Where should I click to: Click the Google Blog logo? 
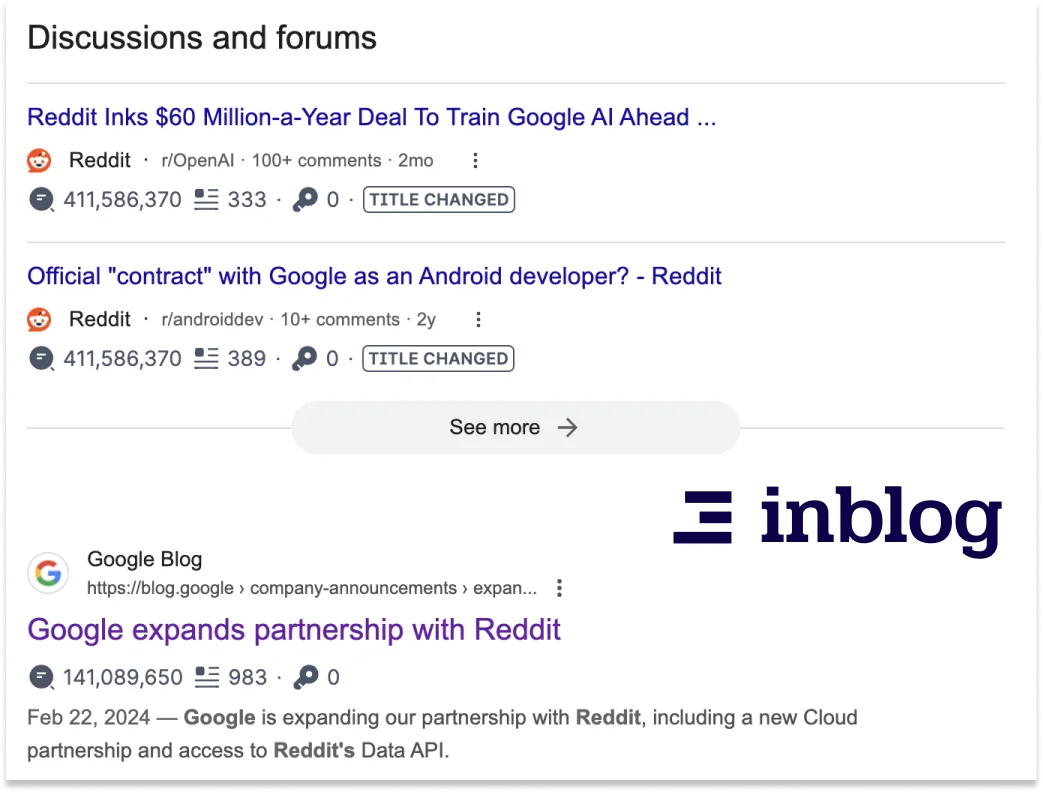coord(47,573)
